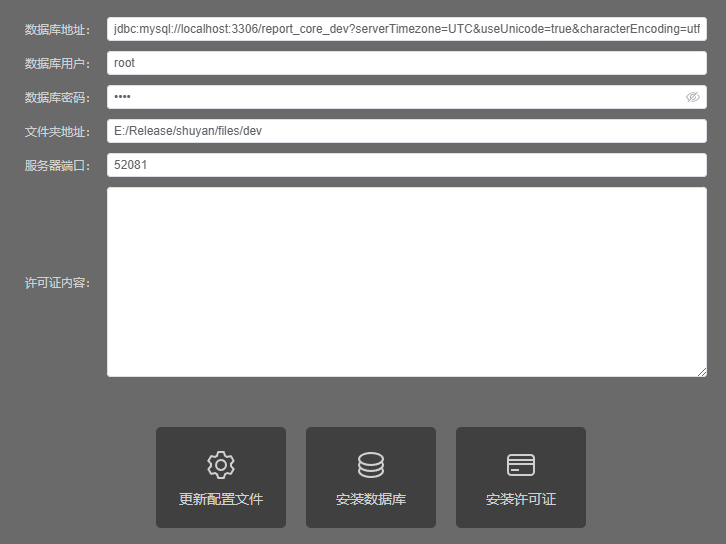Click the card icon above 安装许可证
The width and height of the screenshot is (726, 544).
(521, 465)
